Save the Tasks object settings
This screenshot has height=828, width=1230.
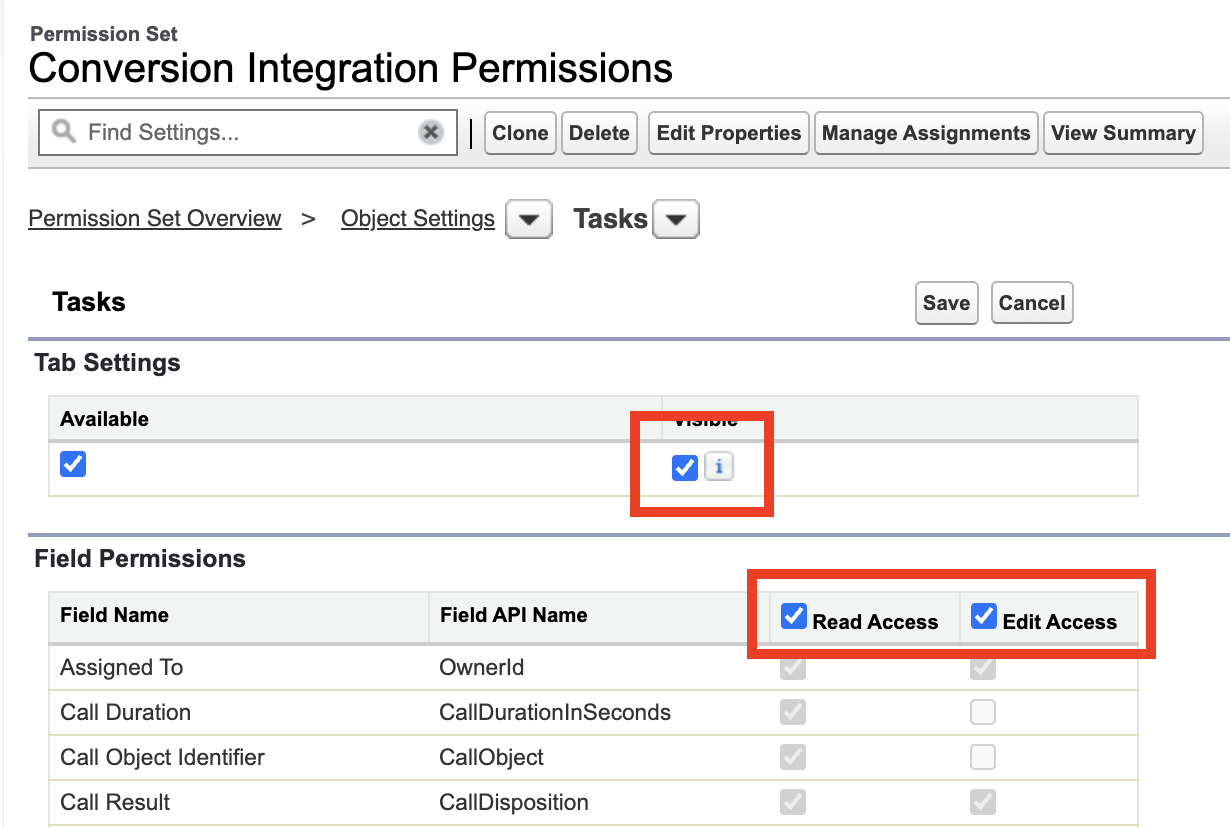tap(946, 303)
